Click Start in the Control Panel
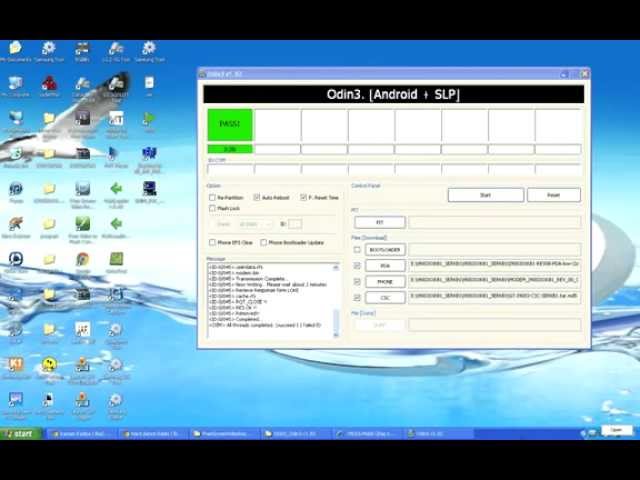Viewport: 640px width, 480px height. tap(486, 195)
